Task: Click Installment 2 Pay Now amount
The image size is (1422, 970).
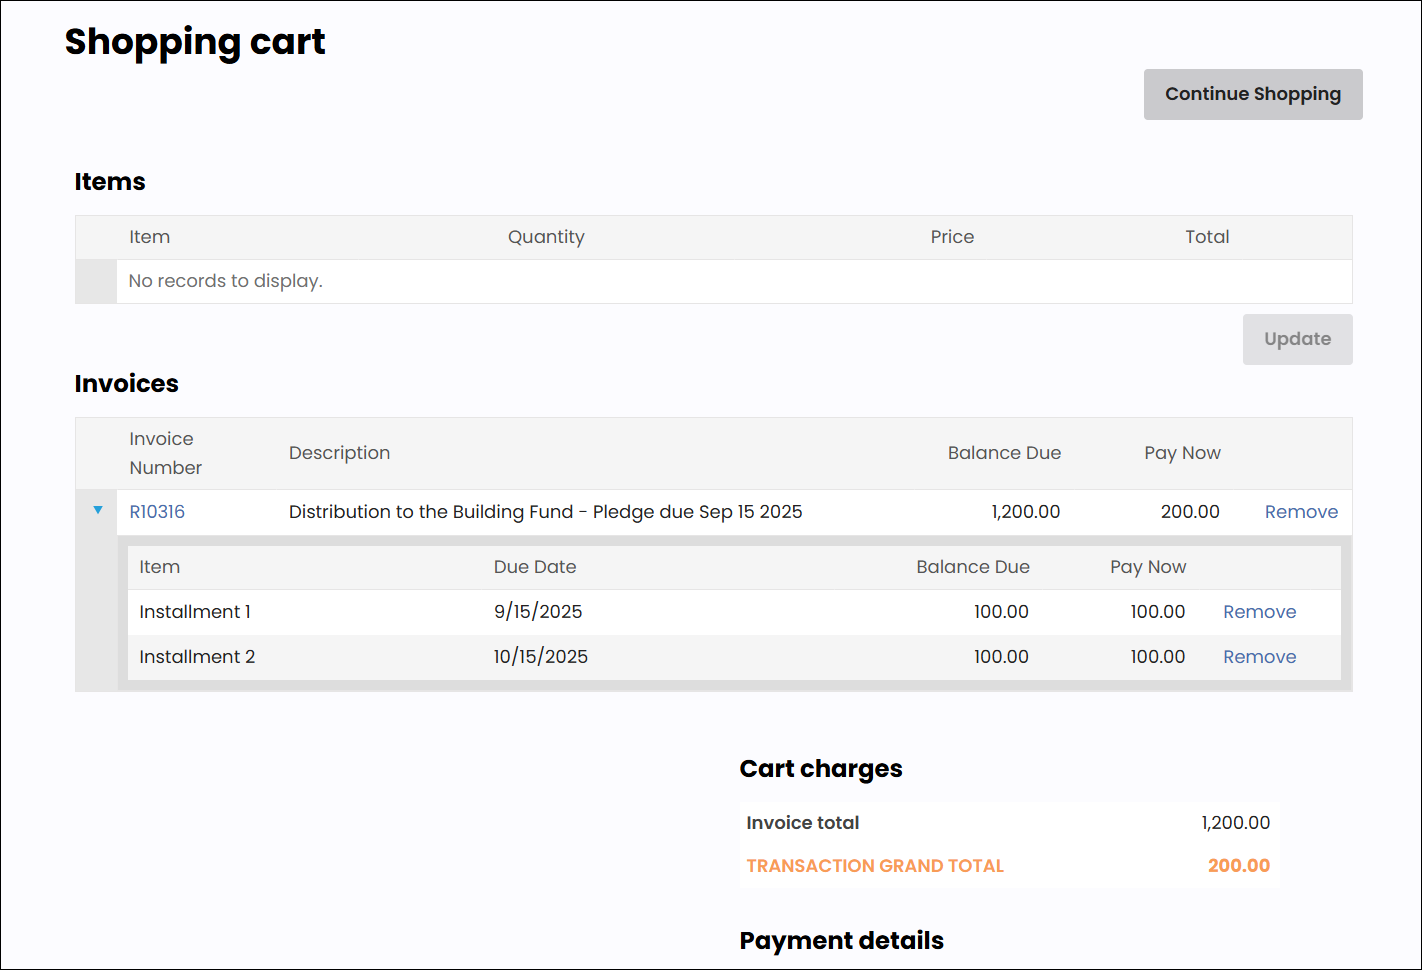Action: [x=1157, y=657]
